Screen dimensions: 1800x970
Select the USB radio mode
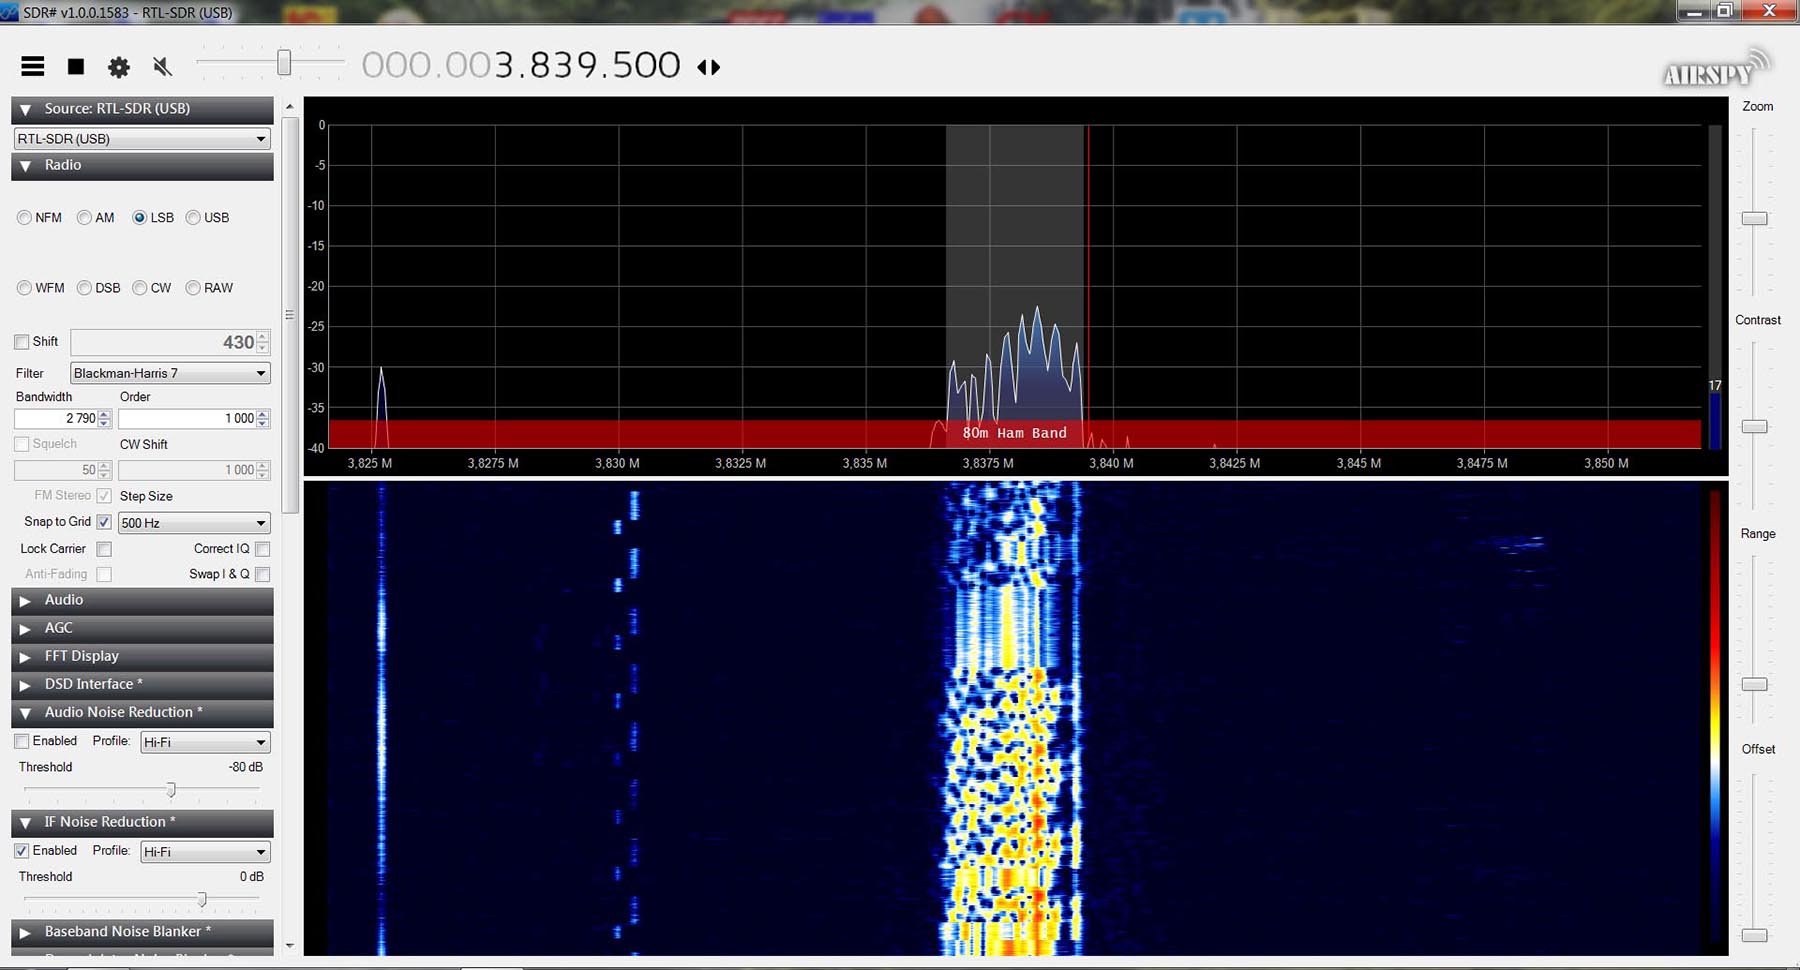pyautogui.click(x=194, y=218)
